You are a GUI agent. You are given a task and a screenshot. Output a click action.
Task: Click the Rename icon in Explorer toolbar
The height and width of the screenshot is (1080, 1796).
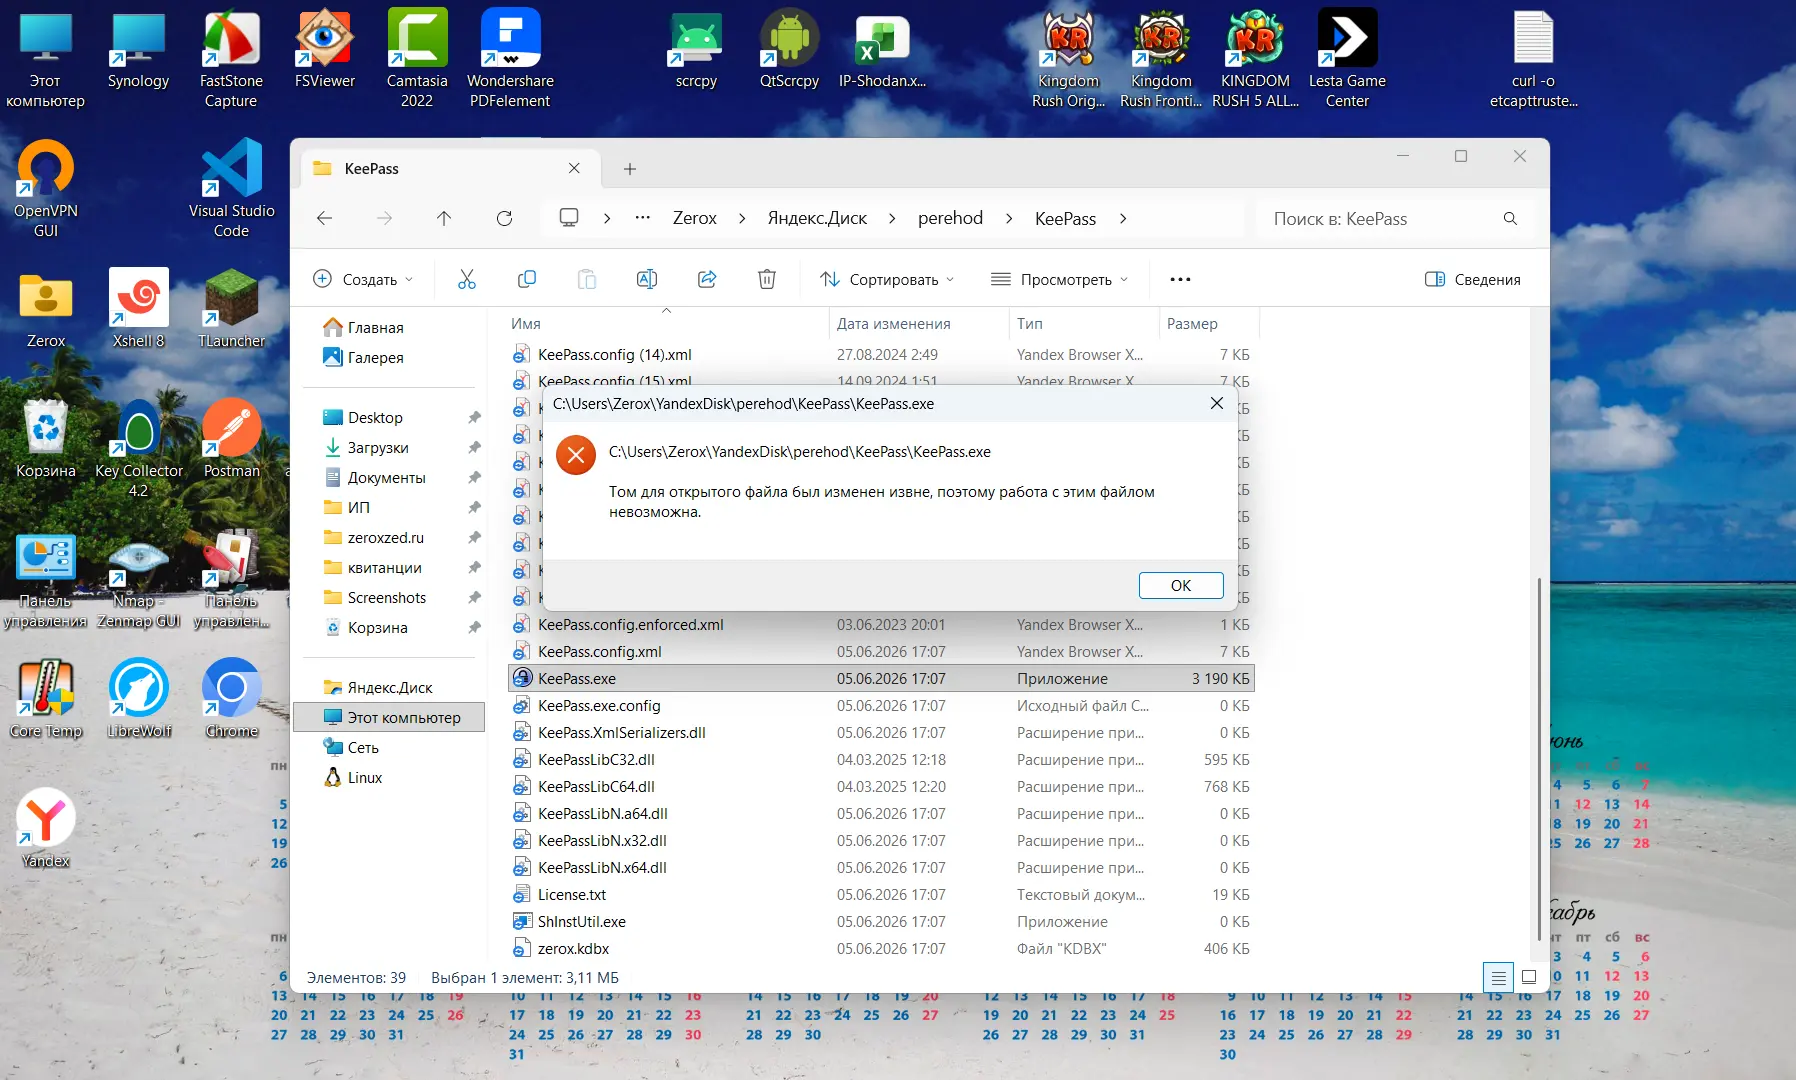(x=647, y=279)
